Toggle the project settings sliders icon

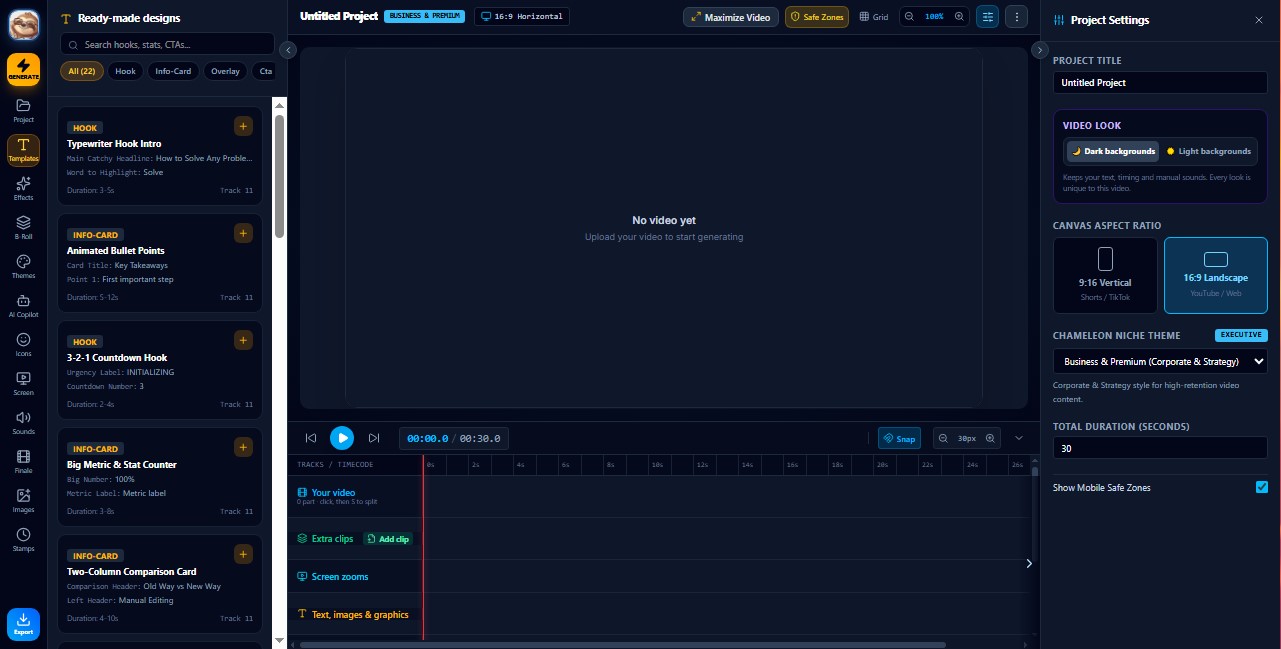[987, 17]
